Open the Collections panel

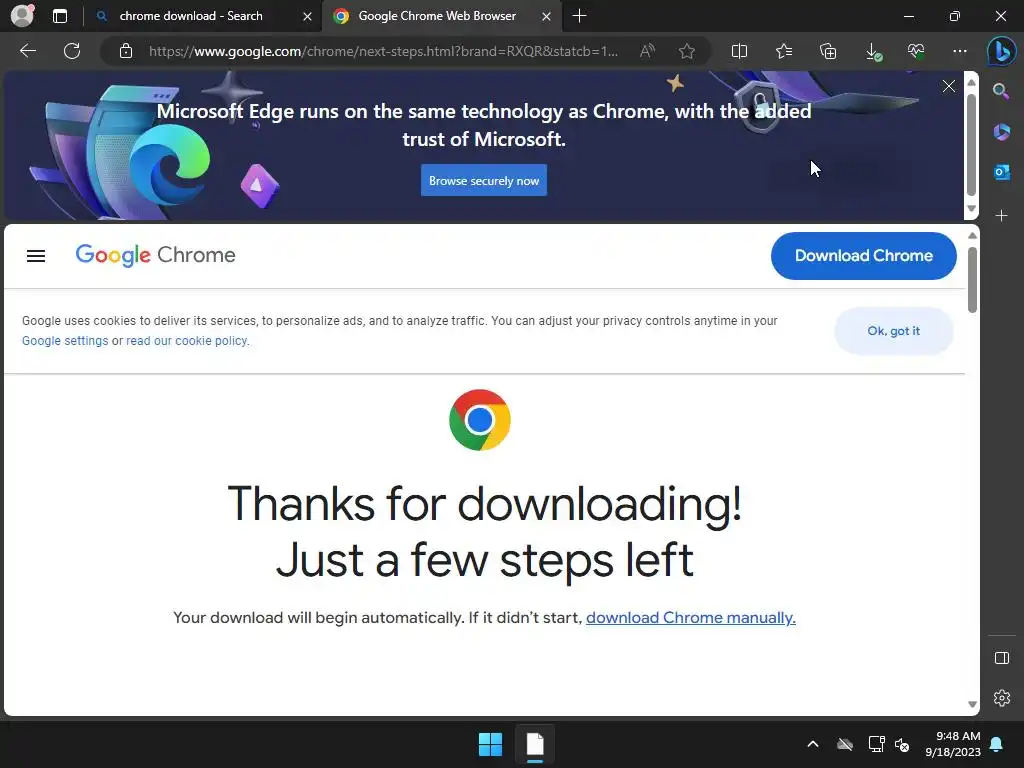coord(828,51)
